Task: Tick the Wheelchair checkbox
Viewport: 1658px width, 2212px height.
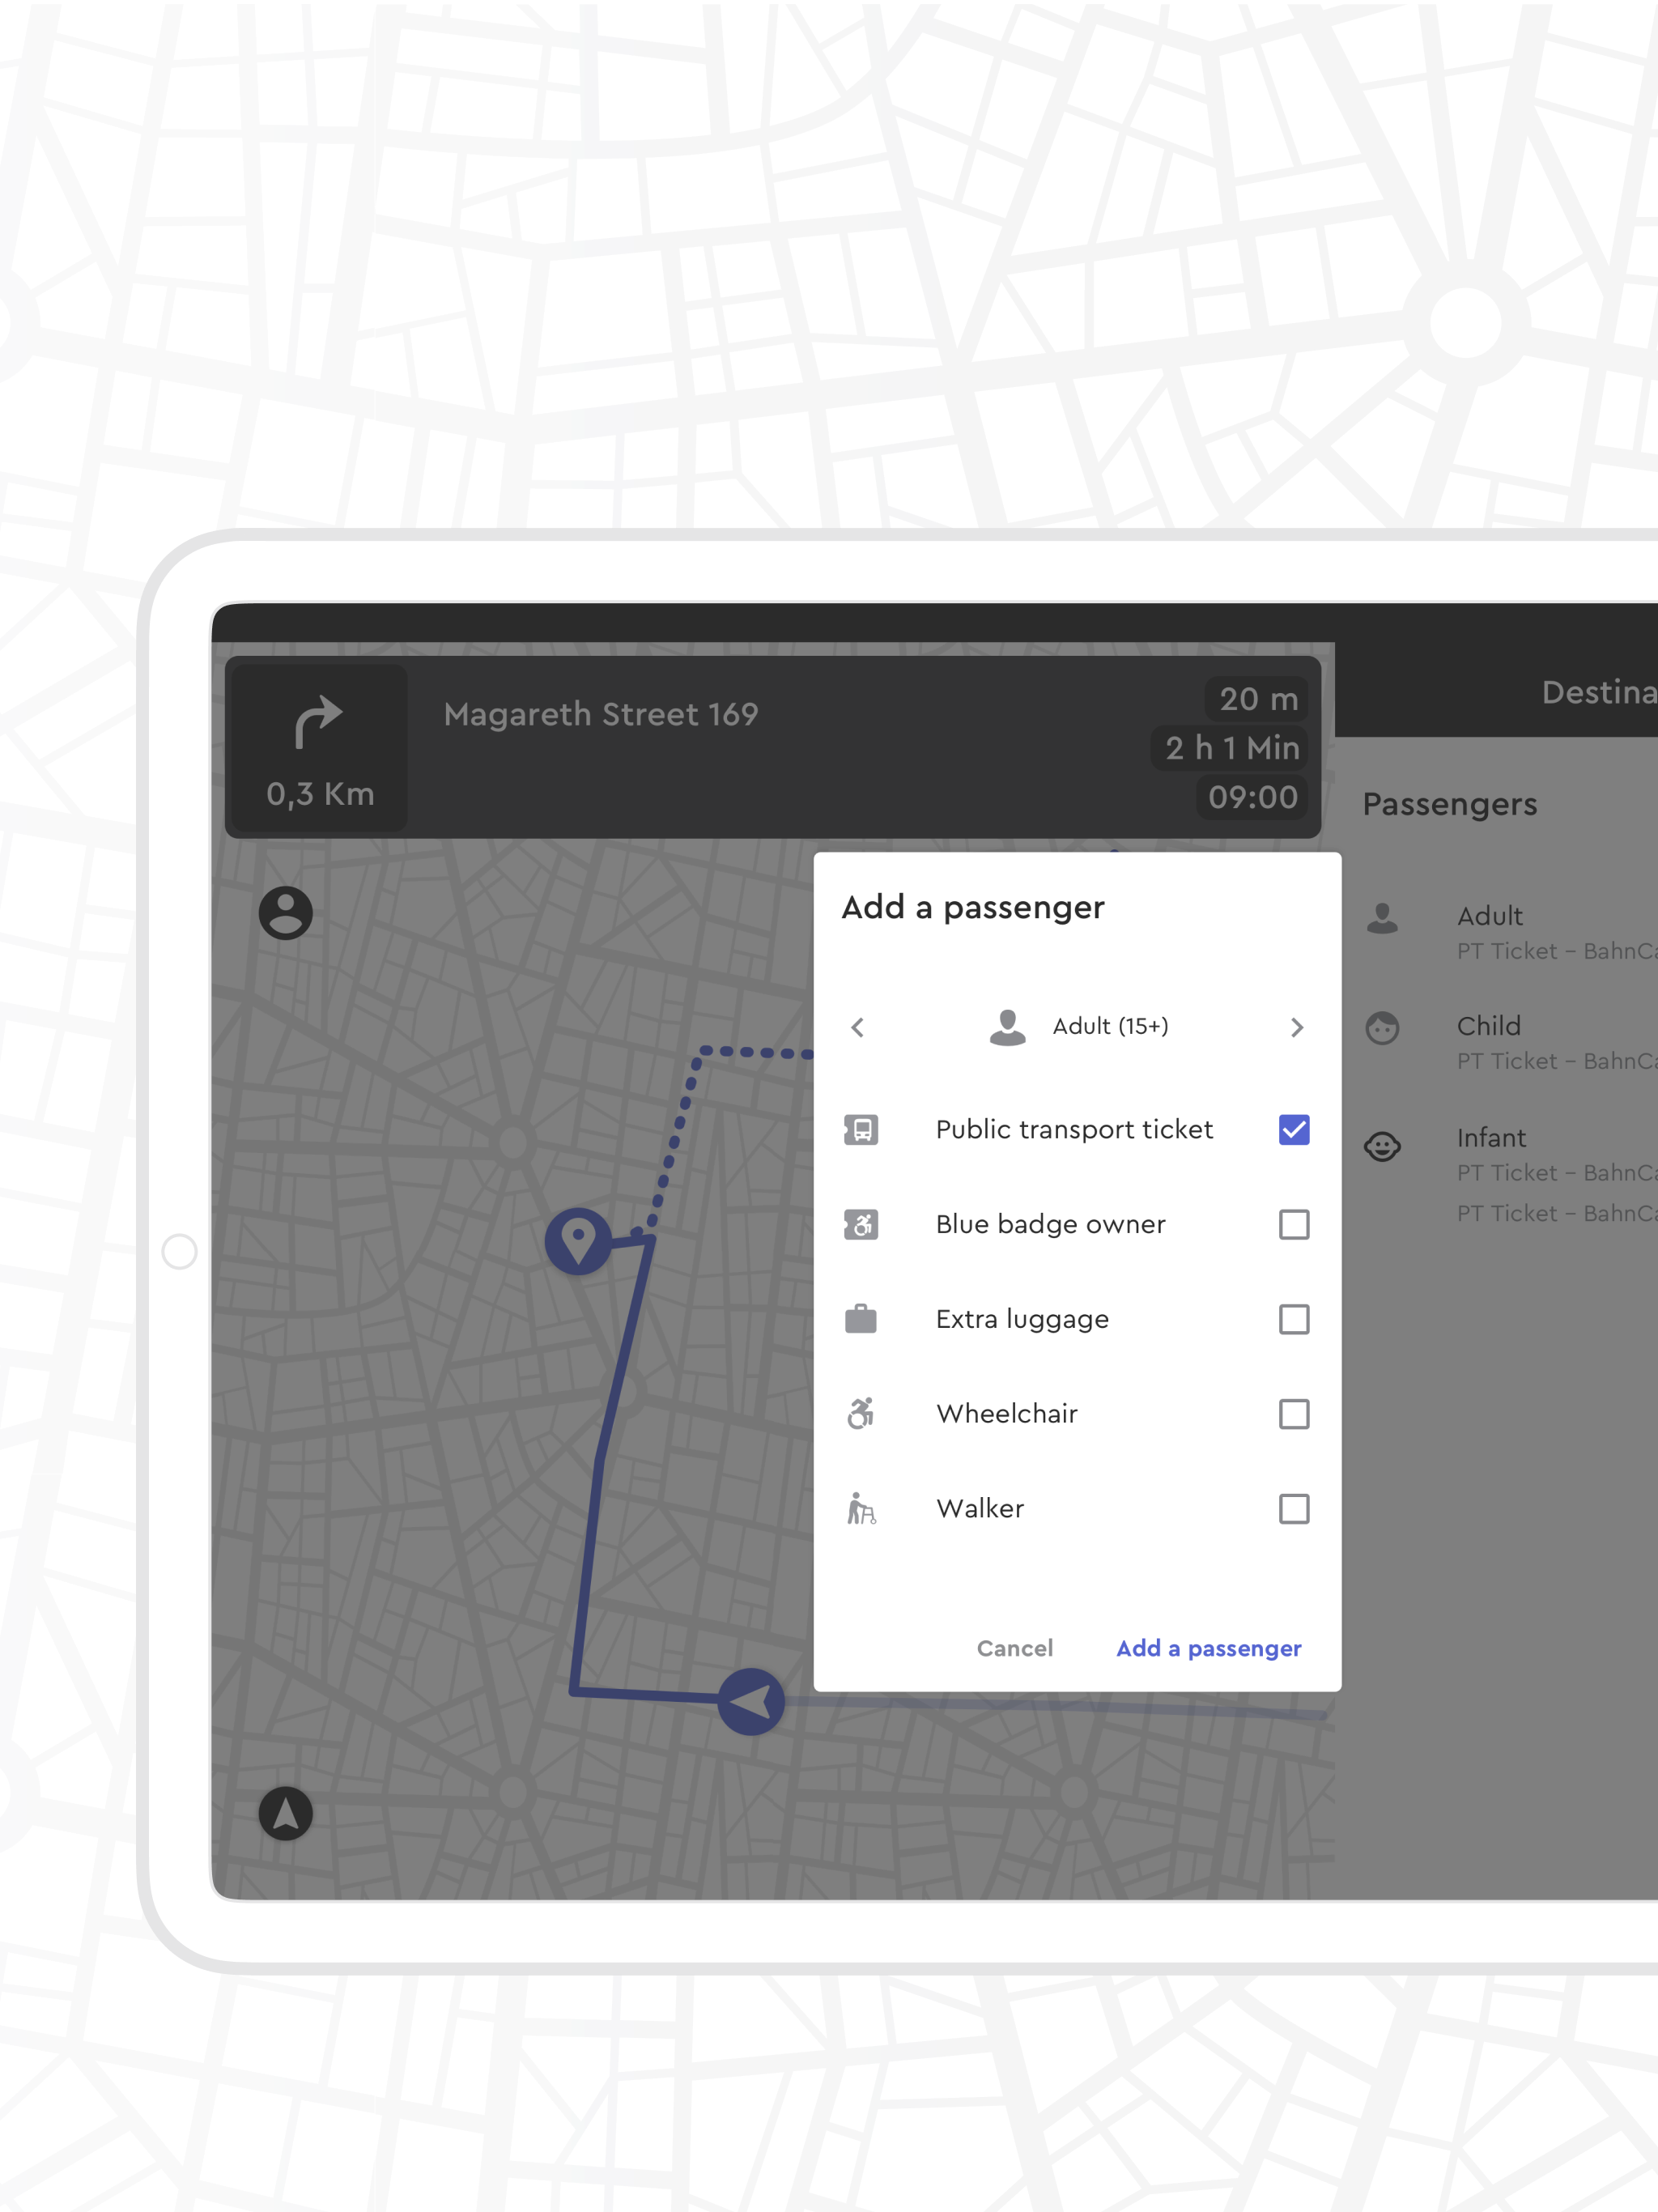Action: (x=1294, y=1414)
